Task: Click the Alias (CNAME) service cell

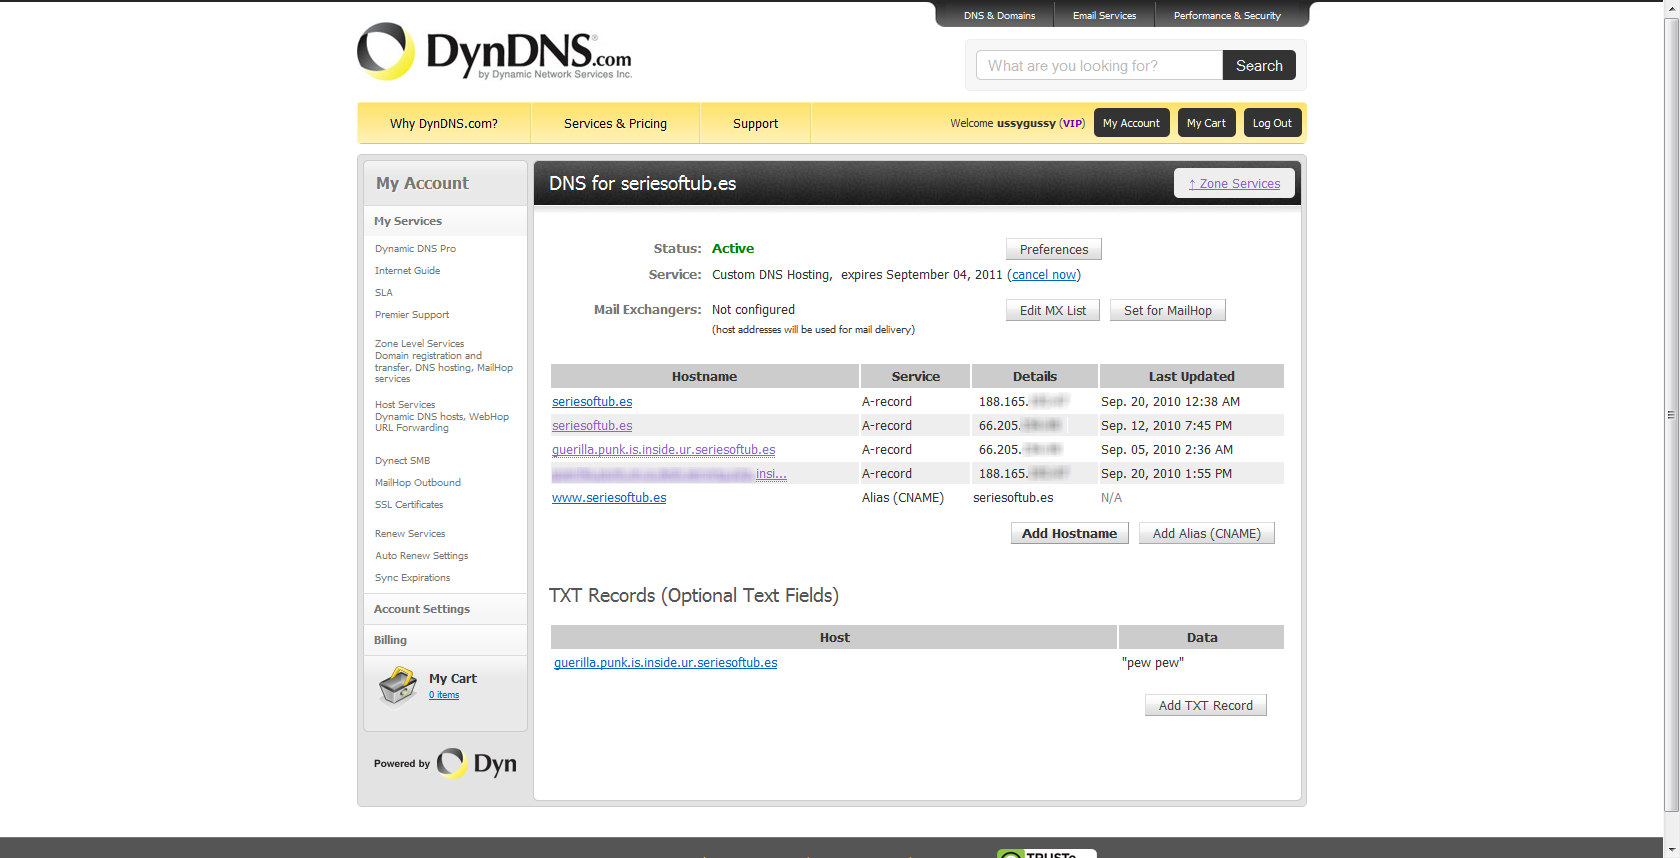Action: 903,497
